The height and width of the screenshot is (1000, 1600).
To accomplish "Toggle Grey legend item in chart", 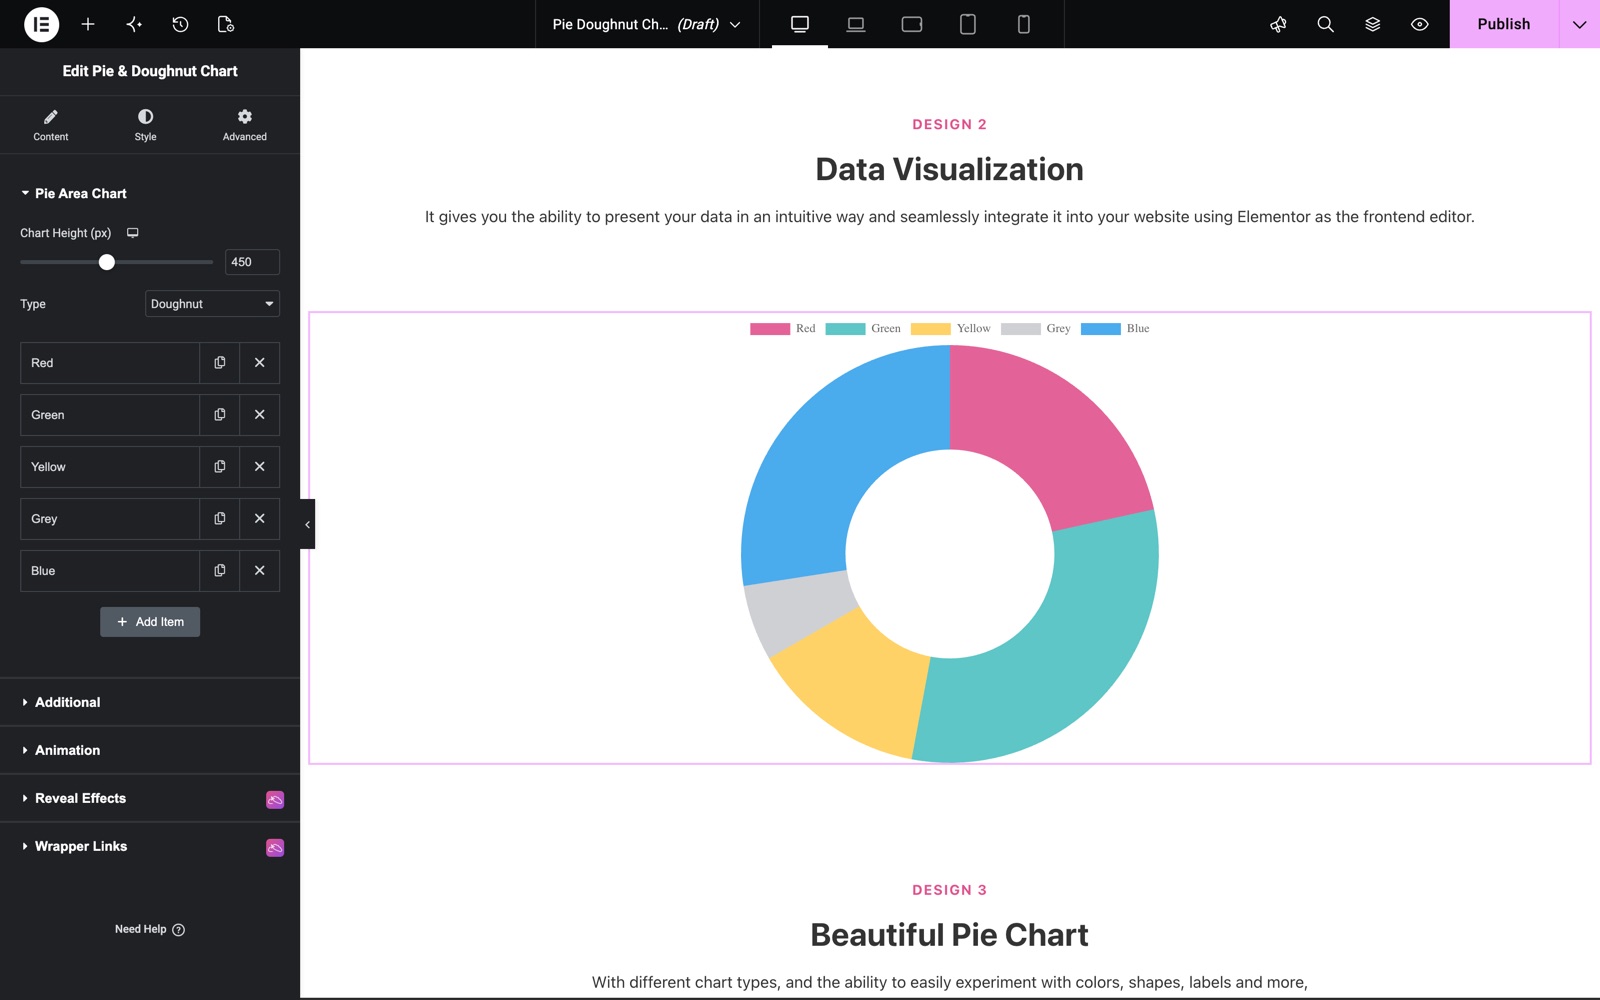I will [1036, 328].
